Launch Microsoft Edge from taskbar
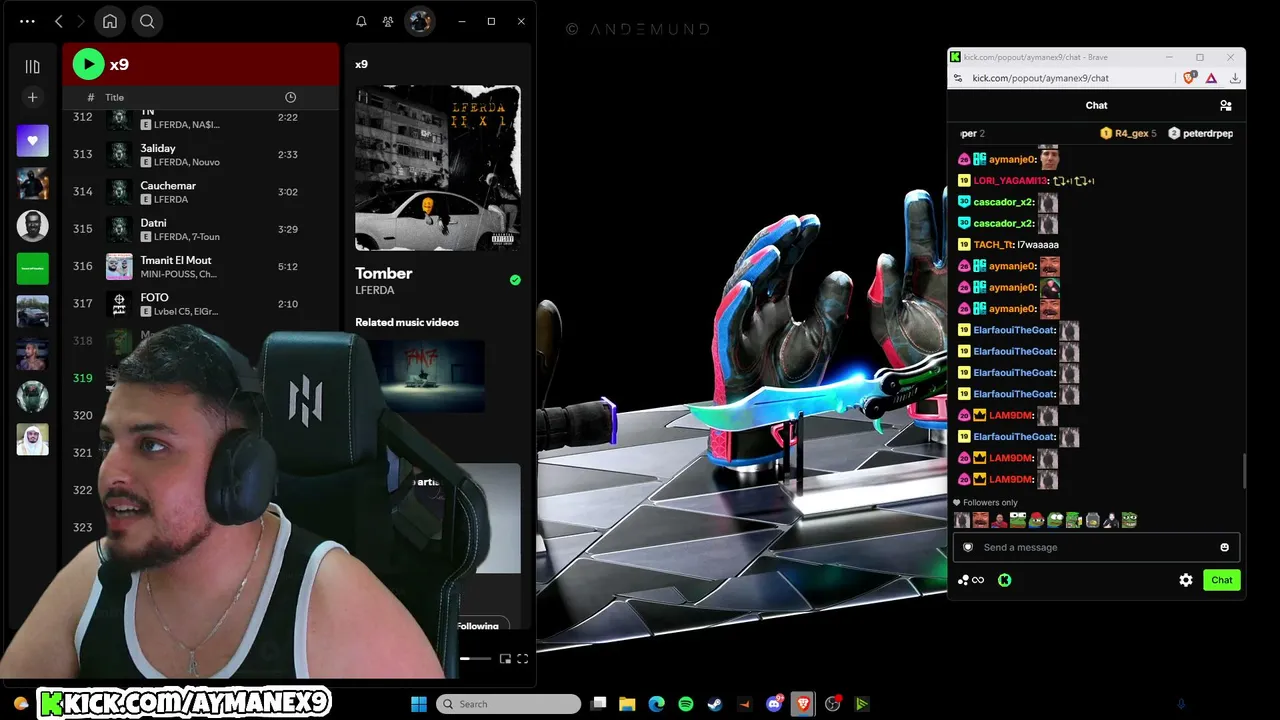1280x720 pixels. pyautogui.click(x=656, y=704)
